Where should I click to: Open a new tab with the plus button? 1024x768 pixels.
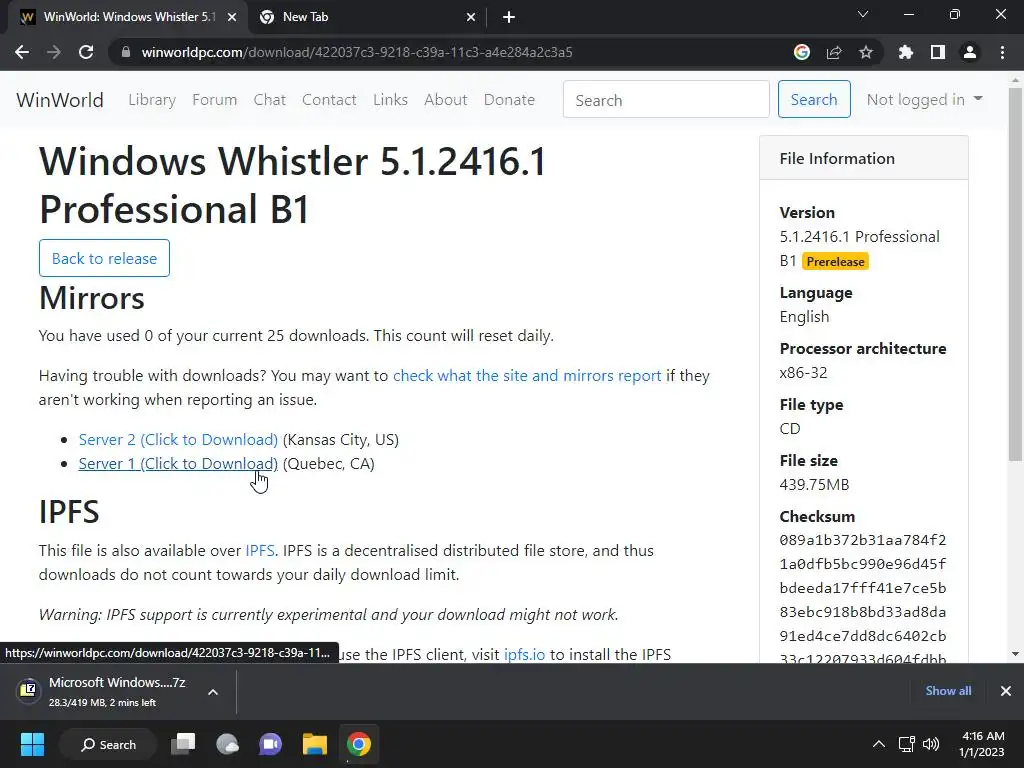click(509, 17)
